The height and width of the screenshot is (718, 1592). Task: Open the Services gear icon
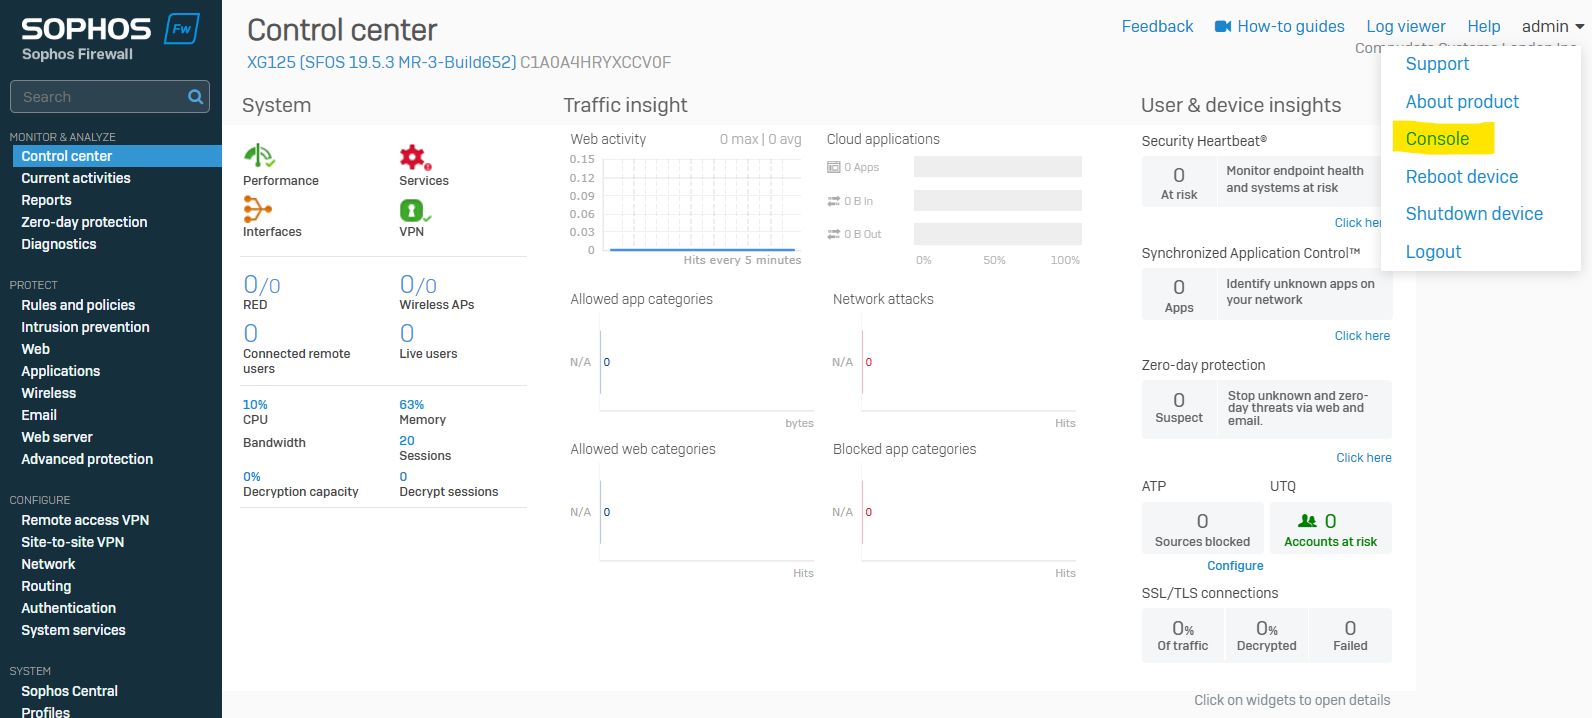point(415,157)
